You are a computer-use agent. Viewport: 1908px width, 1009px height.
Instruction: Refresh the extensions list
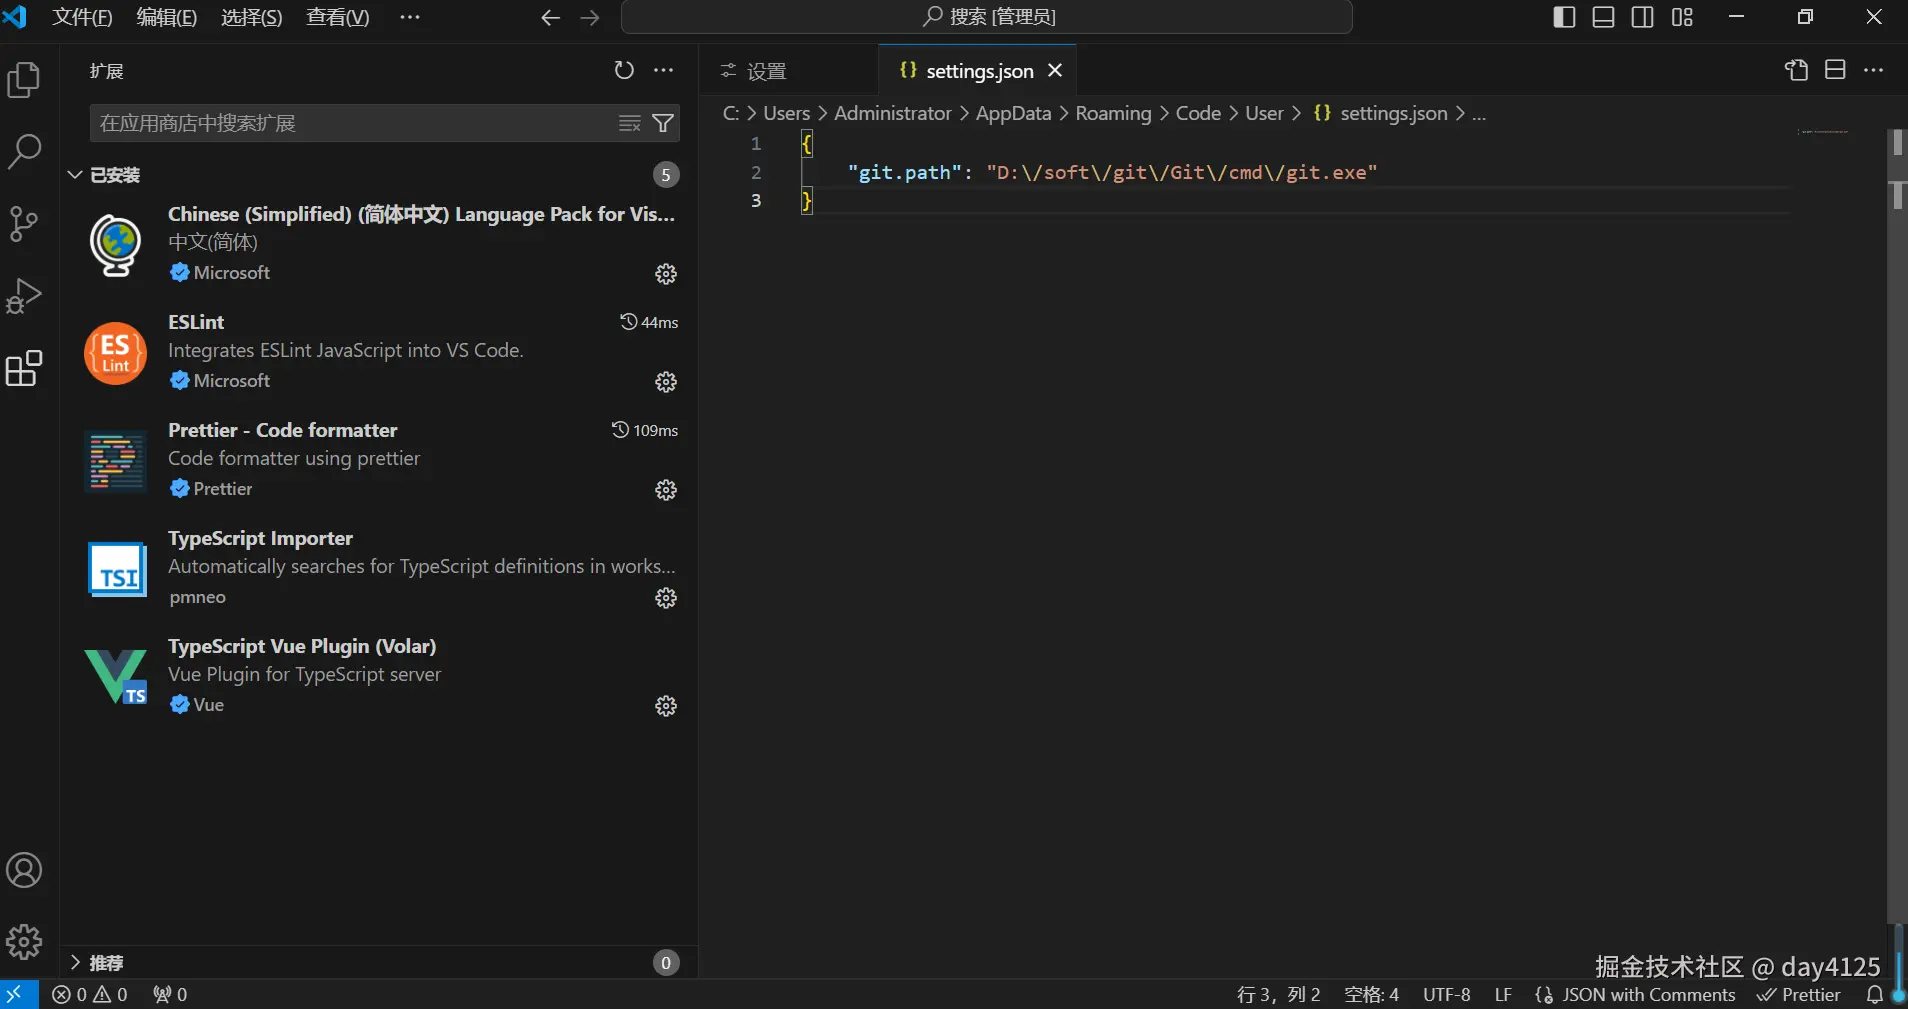coord(624,70)
